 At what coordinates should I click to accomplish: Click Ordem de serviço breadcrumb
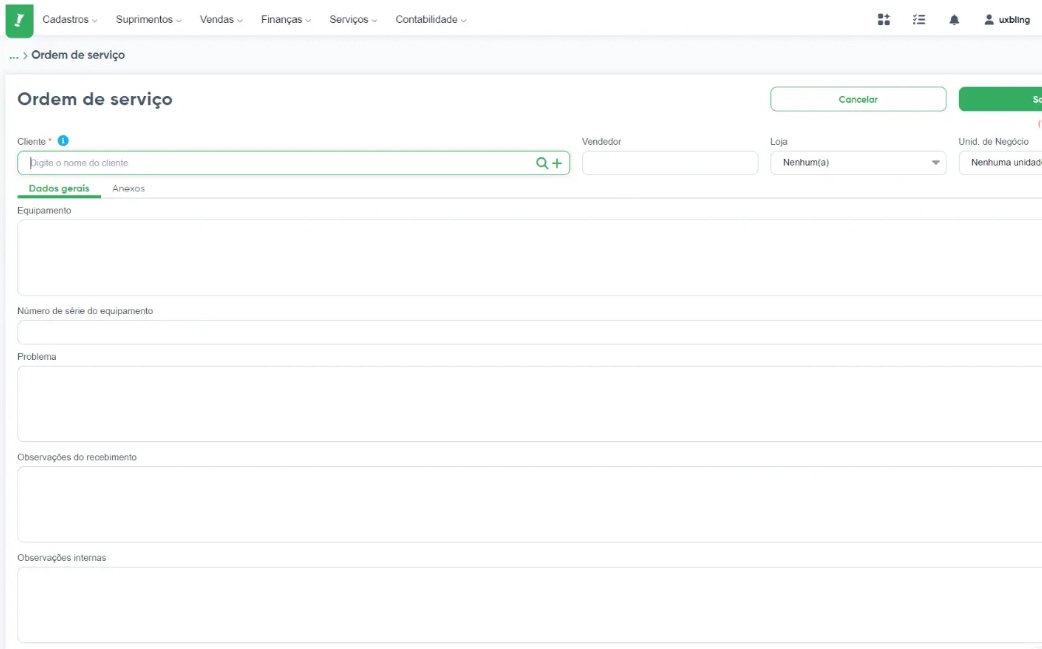click(x=78, y=55)
